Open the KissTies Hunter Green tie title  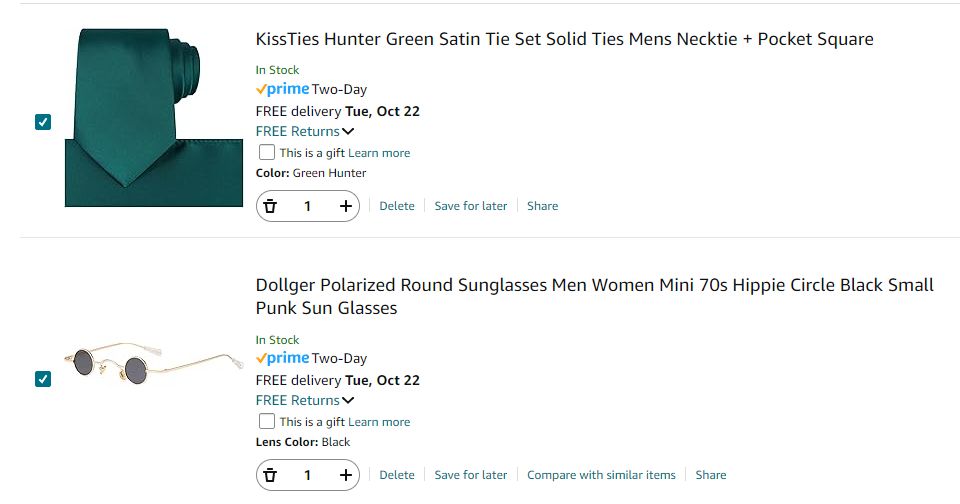[564, 40]
